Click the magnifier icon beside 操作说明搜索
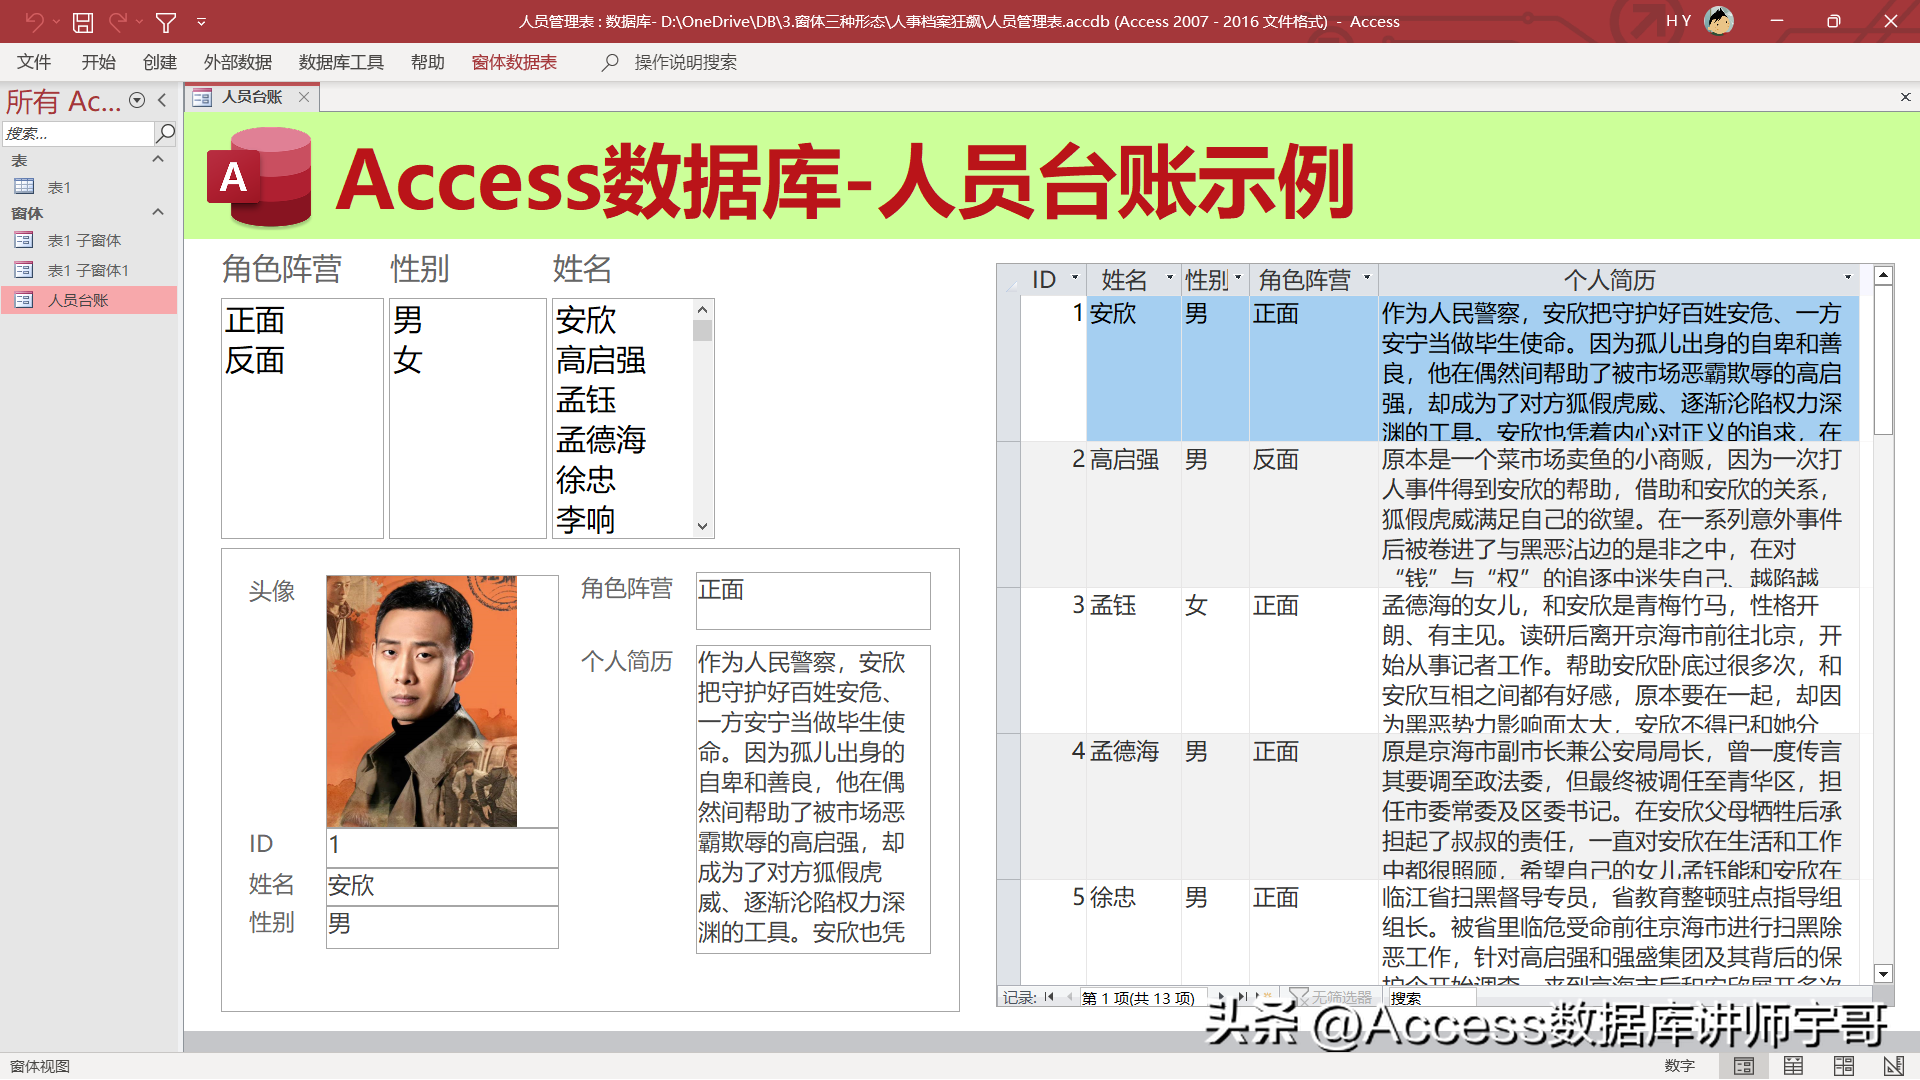The image size is (1920, 1080). coord(610,62)
